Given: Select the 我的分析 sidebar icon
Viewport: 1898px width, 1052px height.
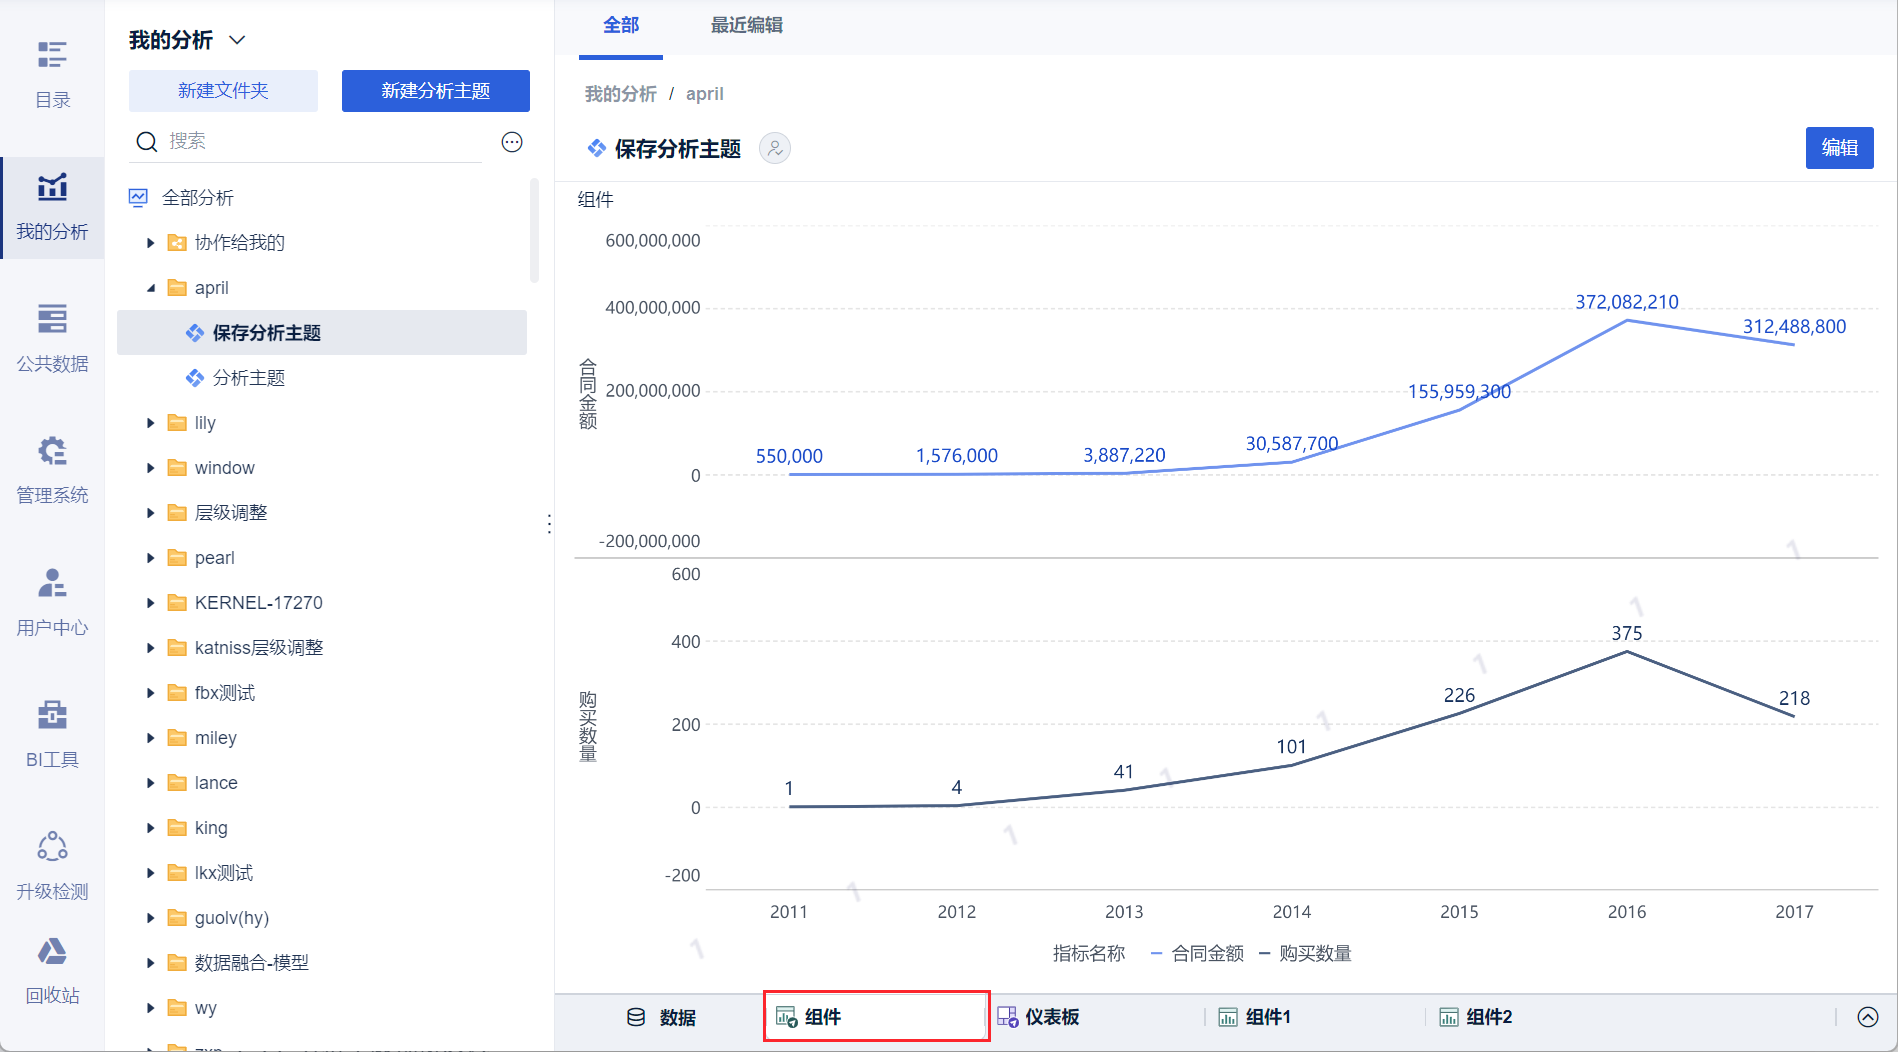Looking at the screenshot, I should click(x=52, y=187).
